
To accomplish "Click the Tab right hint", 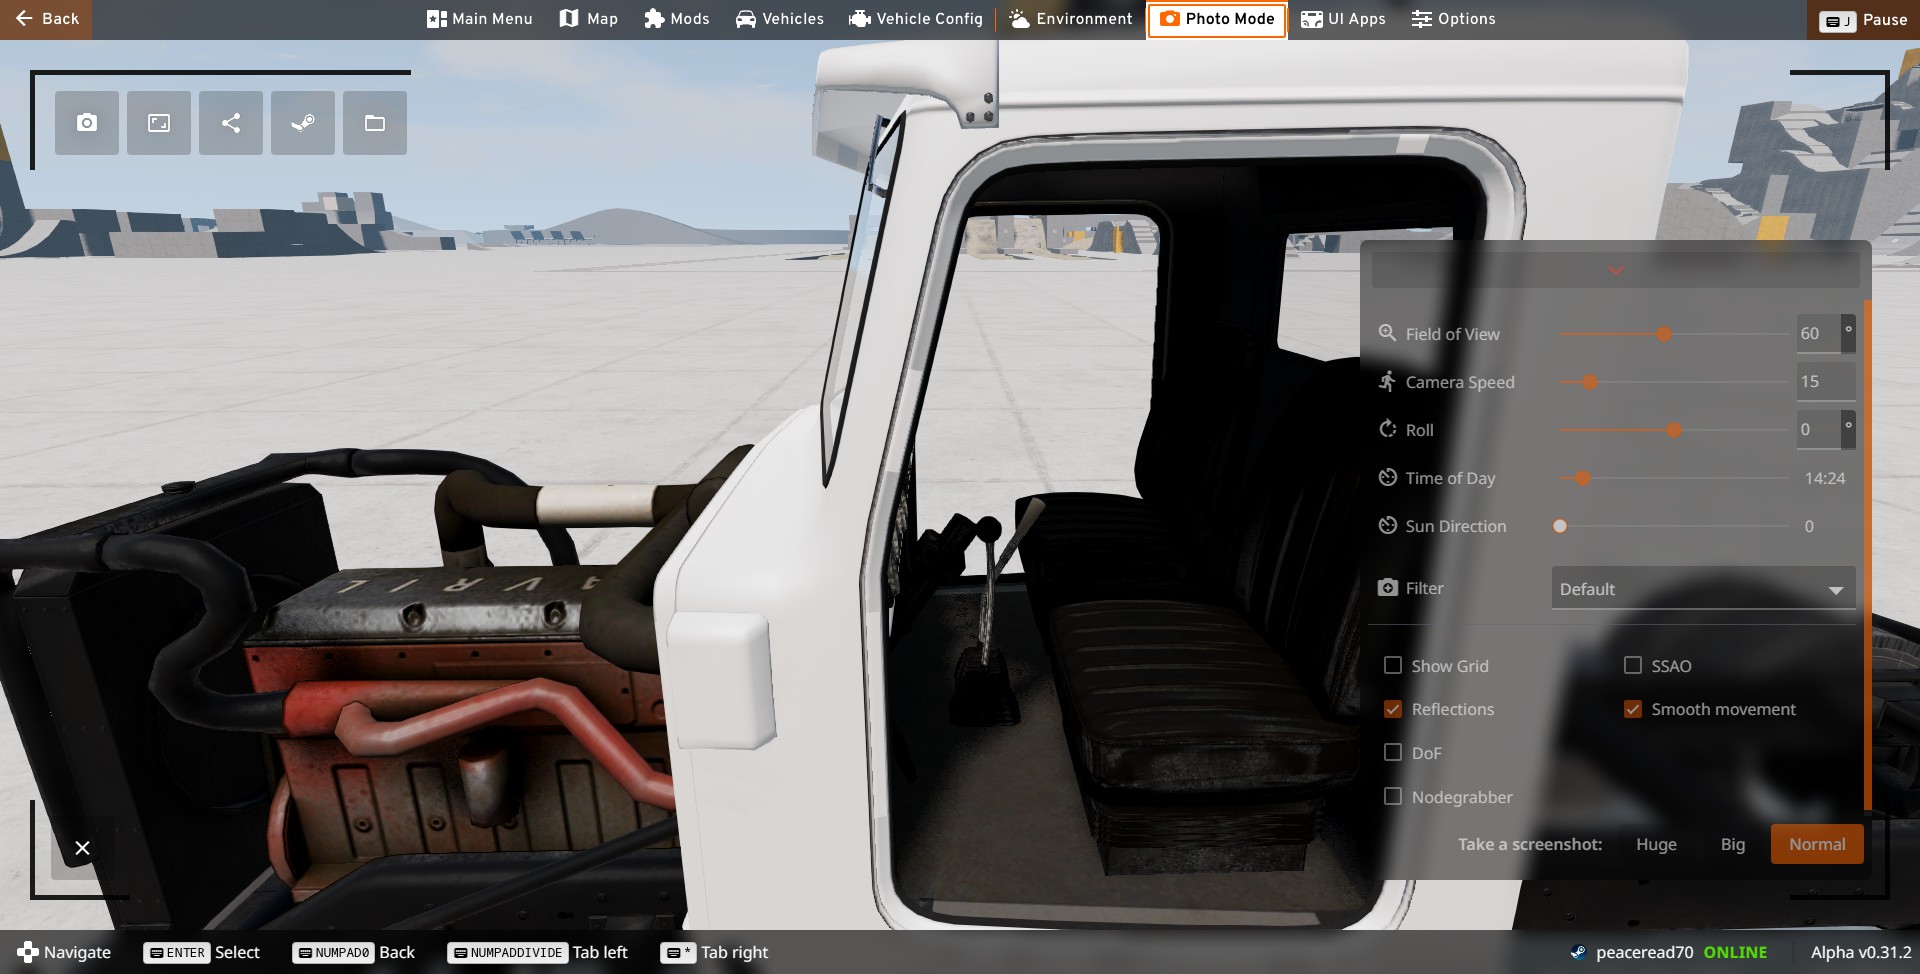I will tap(715, 952).
